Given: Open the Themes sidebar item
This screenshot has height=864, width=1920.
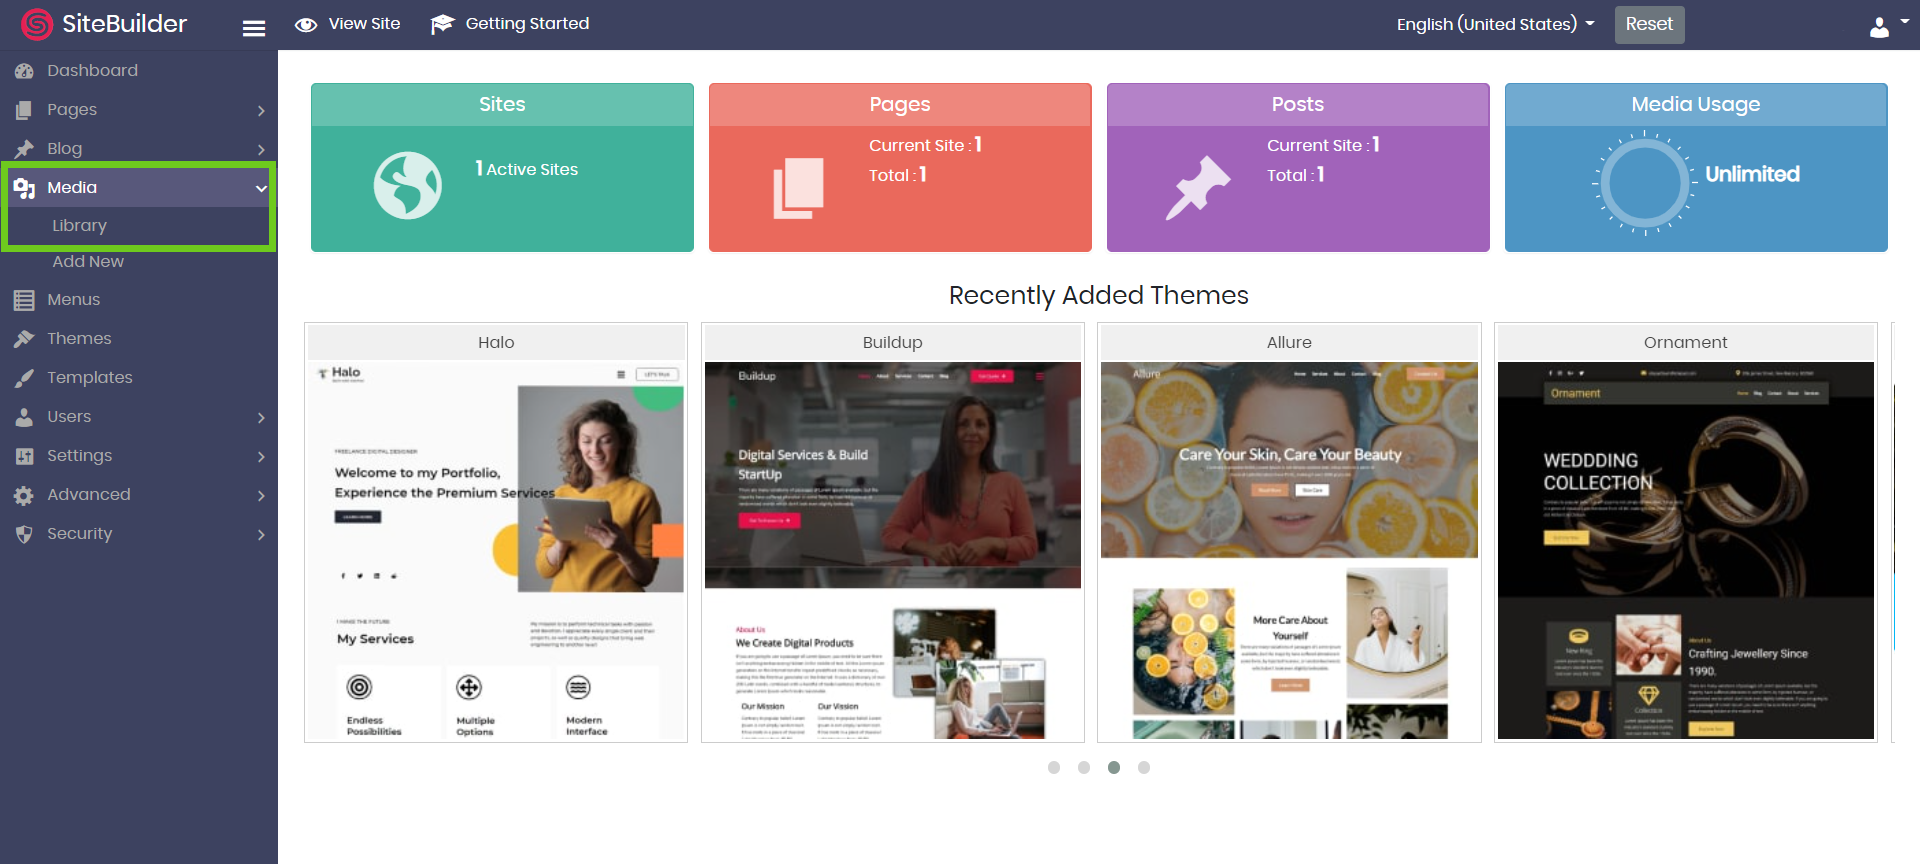Looking at the screenshot, I should pos(79,339).
